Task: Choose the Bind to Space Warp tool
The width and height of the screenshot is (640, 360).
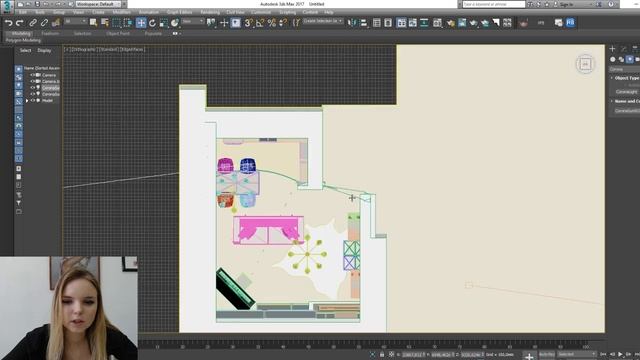Action: 56,23
